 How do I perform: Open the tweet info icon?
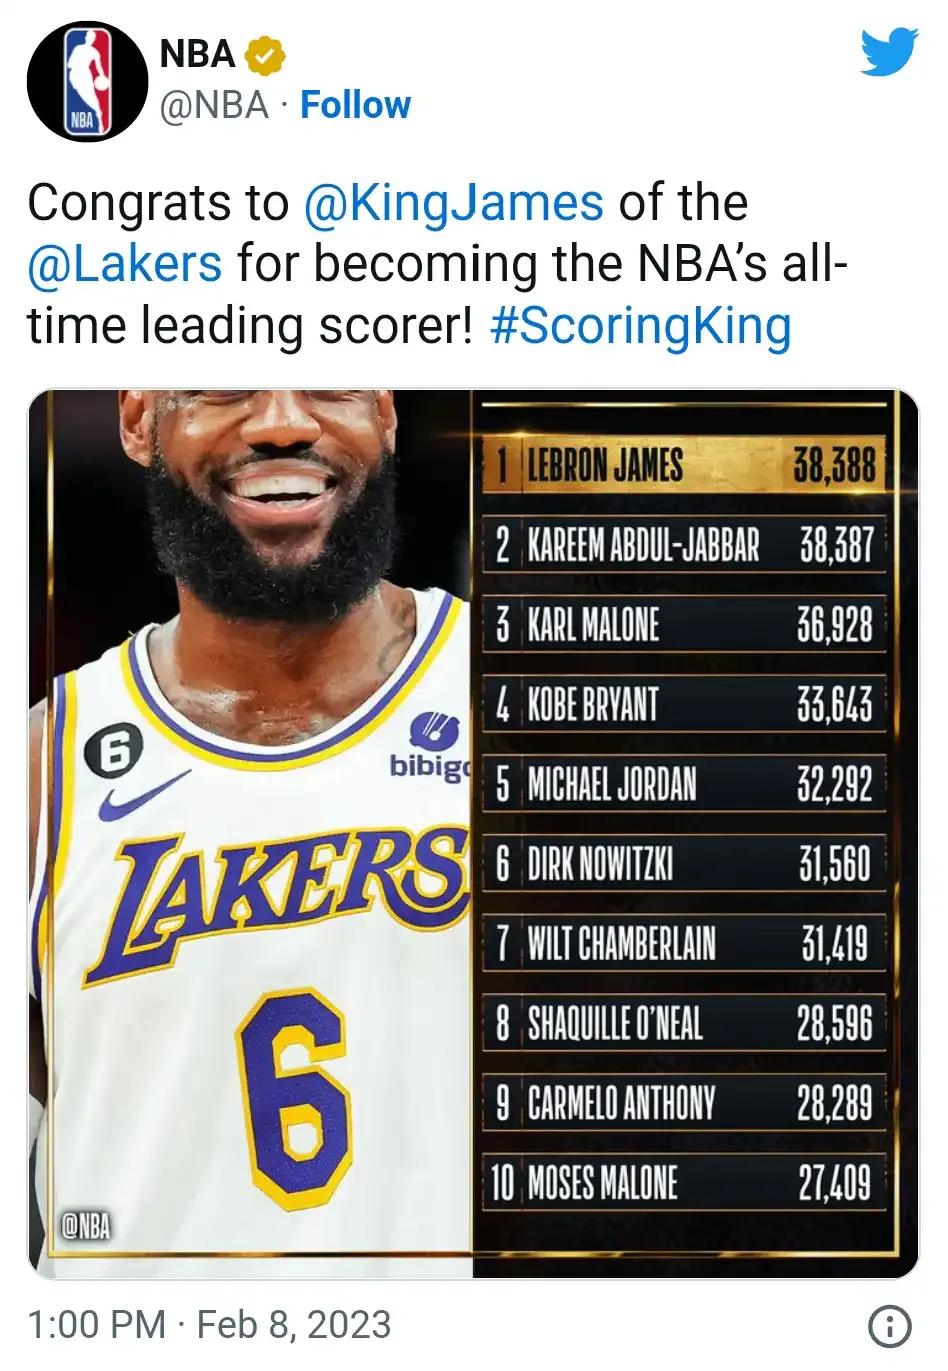890,1326
